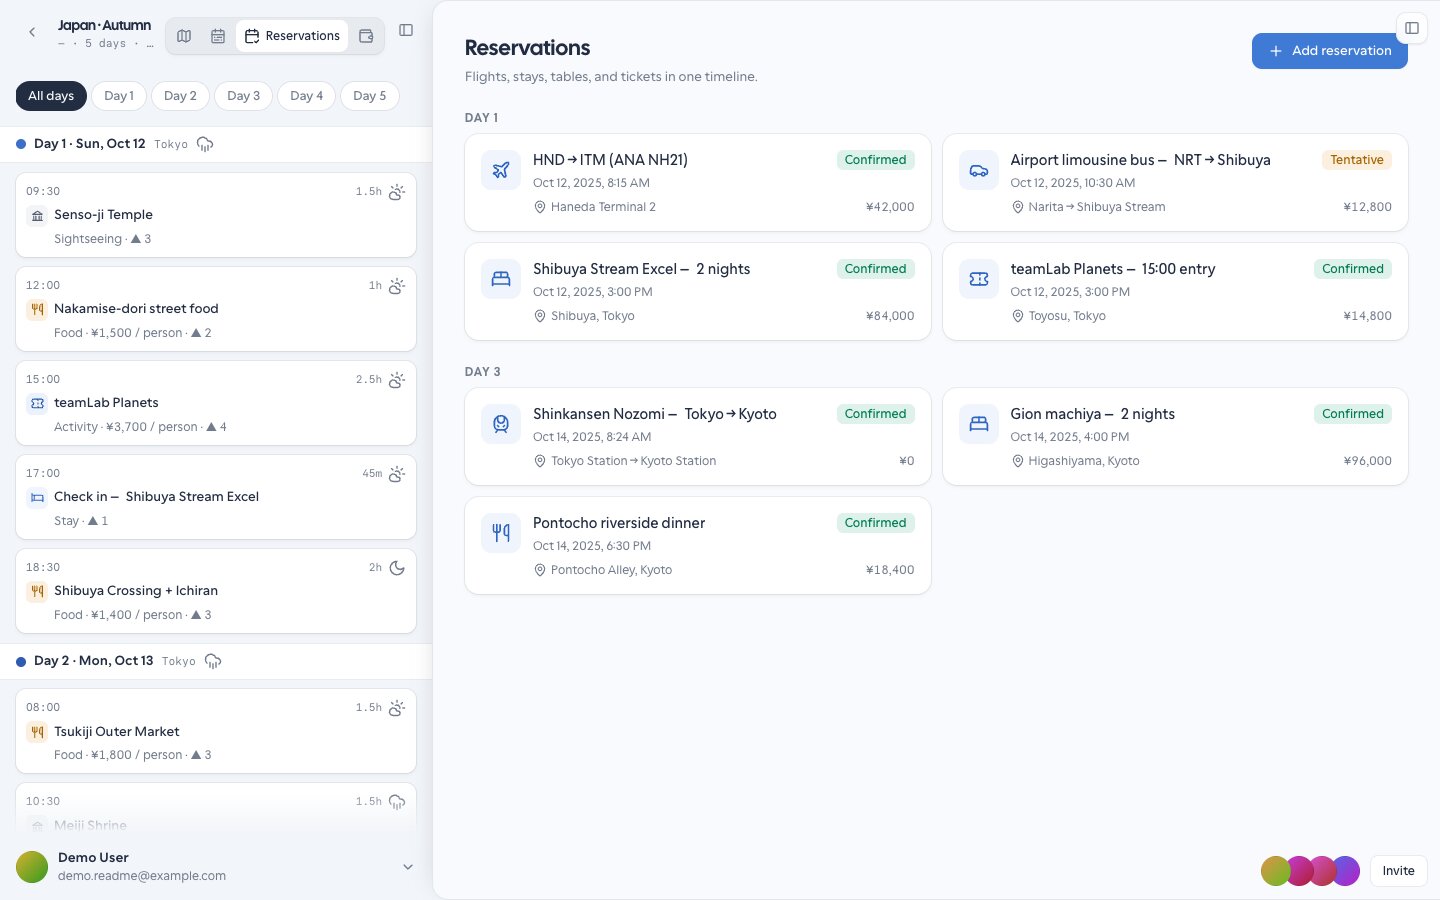The height and width of the screenshot is (900, 1440).
Task: Open the wallet budget view
Action: click(x=366, y=36)
